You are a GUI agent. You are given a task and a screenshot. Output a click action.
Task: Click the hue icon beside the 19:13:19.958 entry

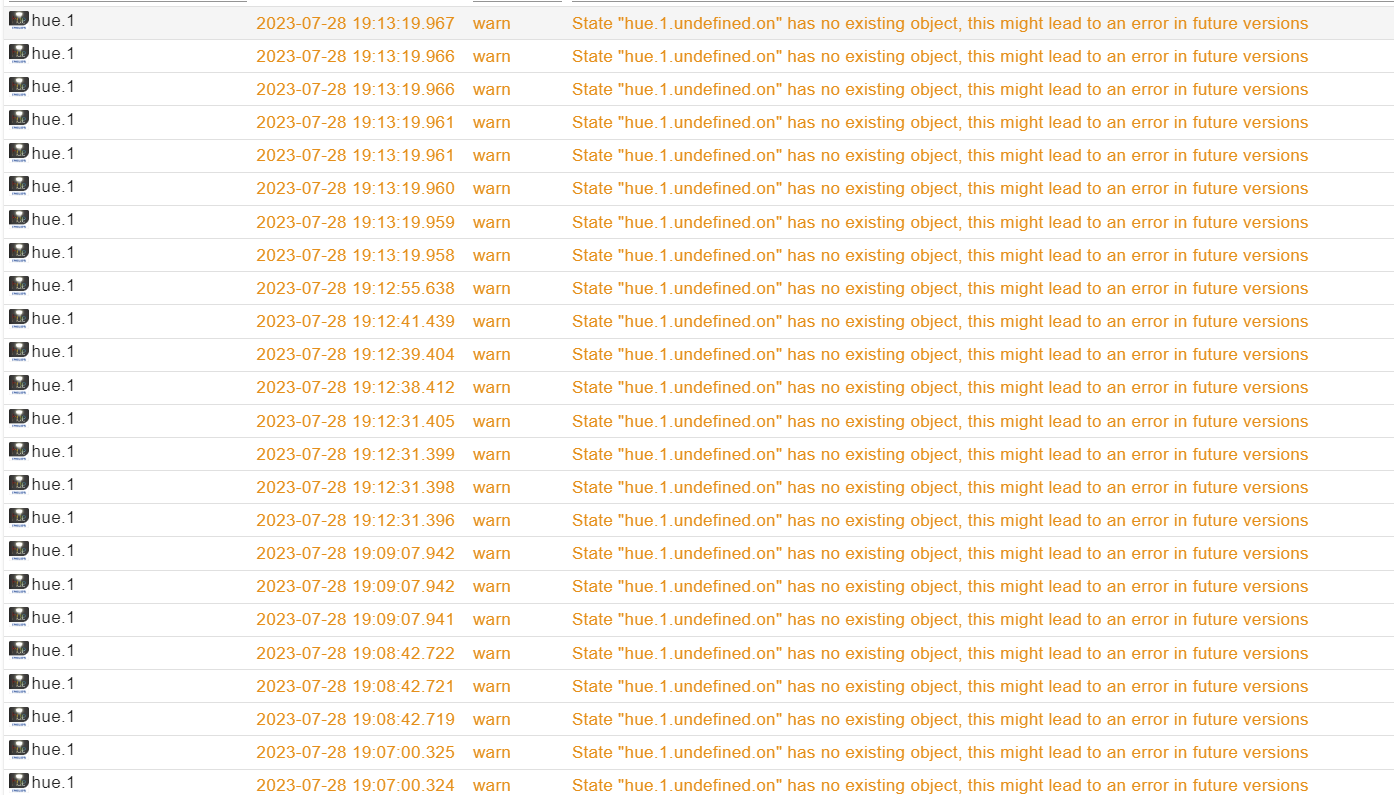coord(19,254)
